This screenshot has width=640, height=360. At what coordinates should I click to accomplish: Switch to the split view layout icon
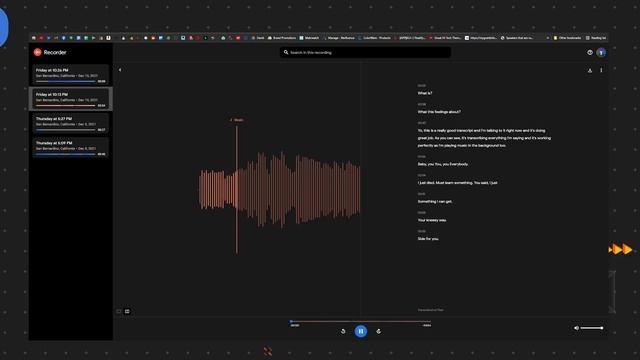pos(127,311)
